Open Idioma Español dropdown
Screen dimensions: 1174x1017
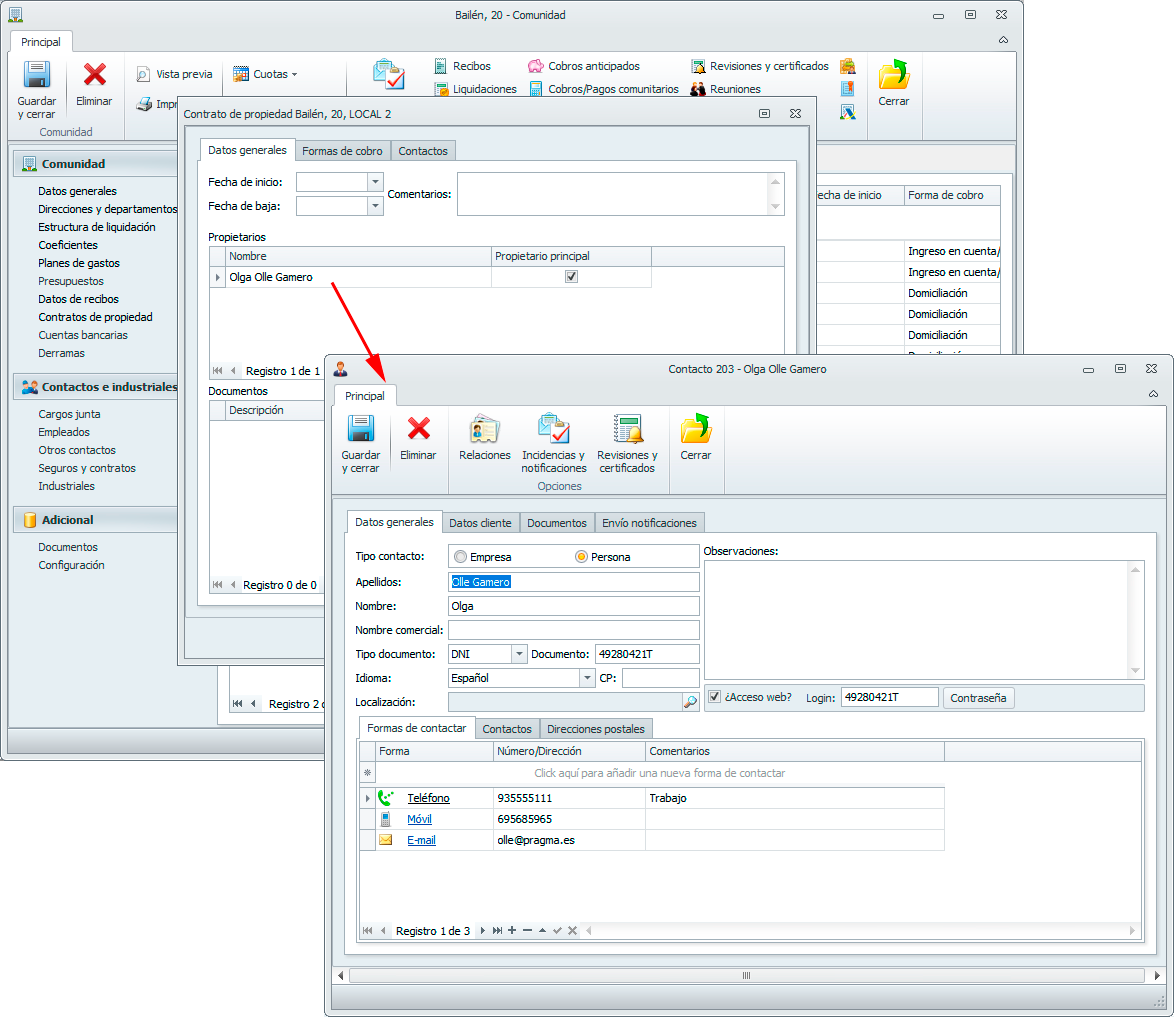tap(587, 678)
